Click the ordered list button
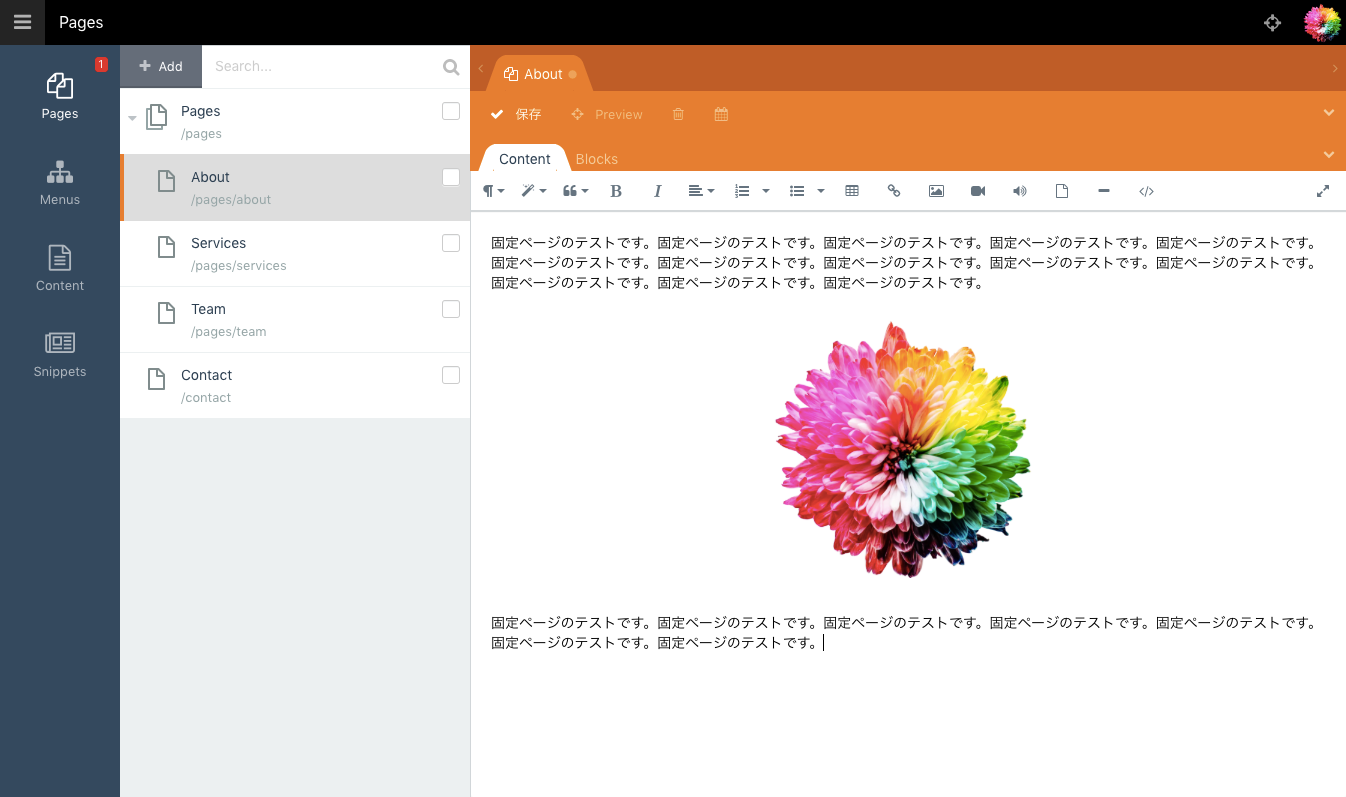 pos(742,191)
